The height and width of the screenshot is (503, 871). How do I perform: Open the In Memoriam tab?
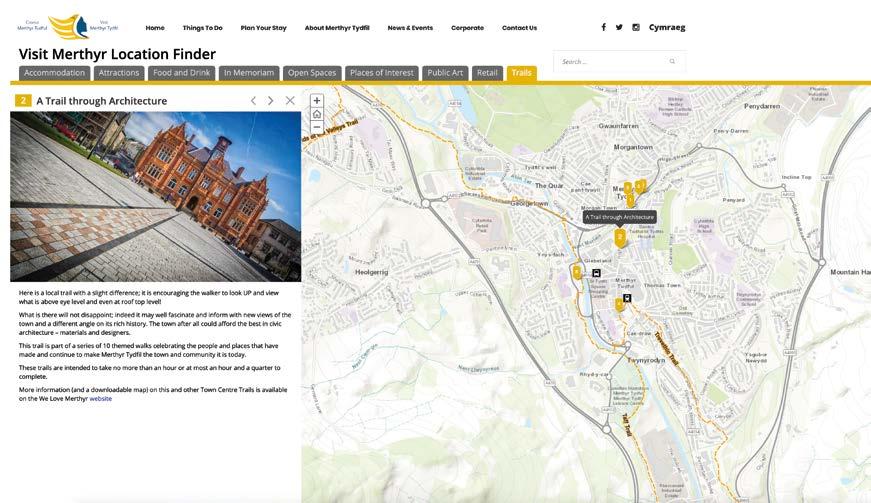tap(249, 73)
